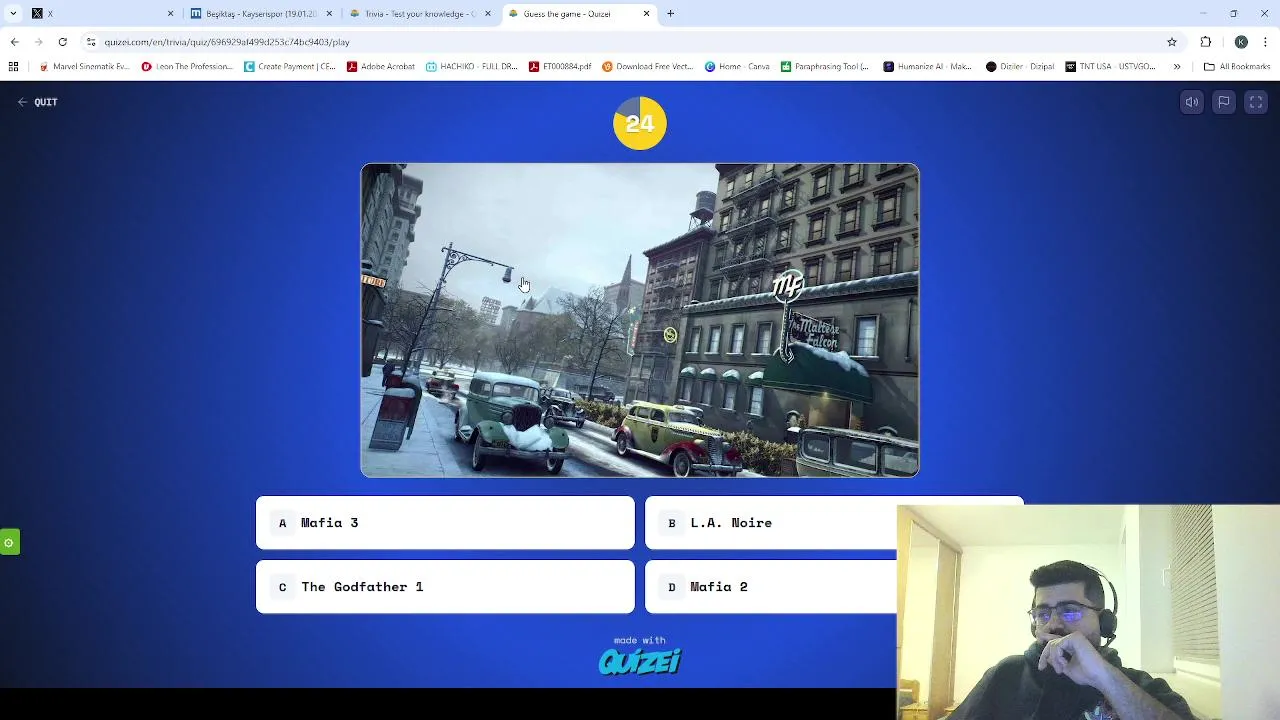Toggle fullscreen mode for the quiz

tap(1256, 102)
